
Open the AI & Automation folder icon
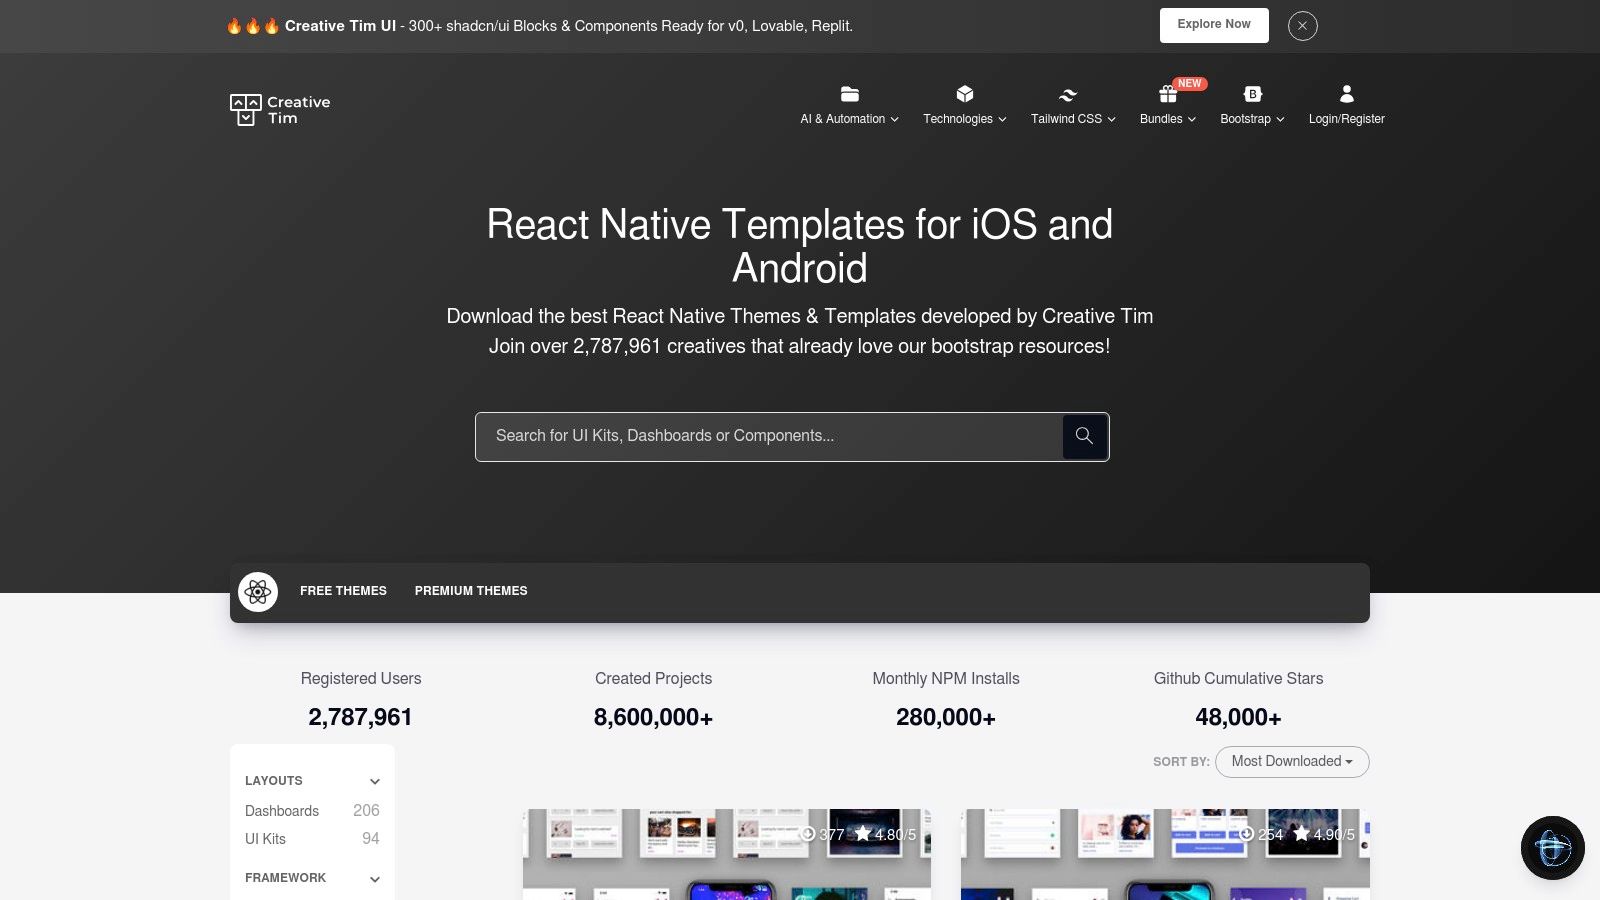(x=849, y=94)
